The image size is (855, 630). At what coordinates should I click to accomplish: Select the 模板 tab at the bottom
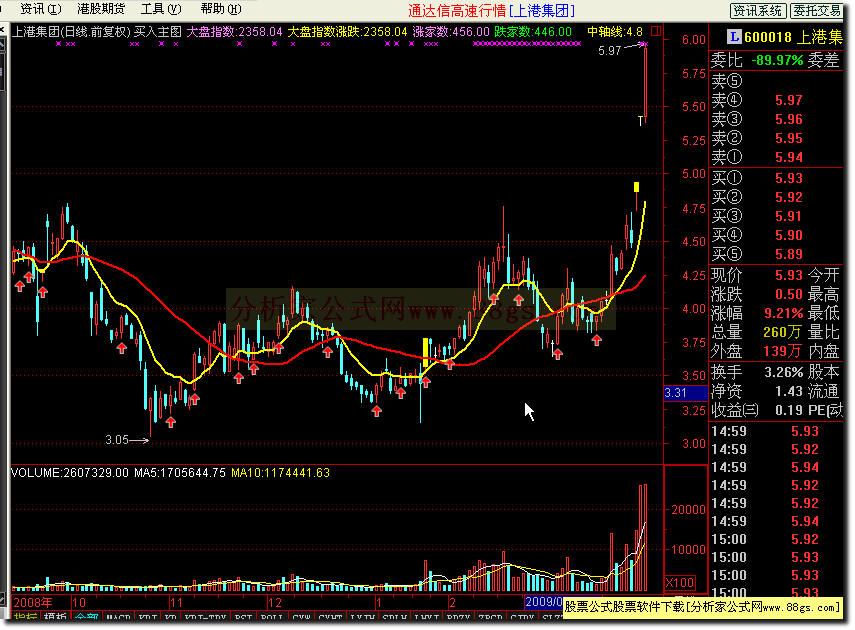pos(55,618)
